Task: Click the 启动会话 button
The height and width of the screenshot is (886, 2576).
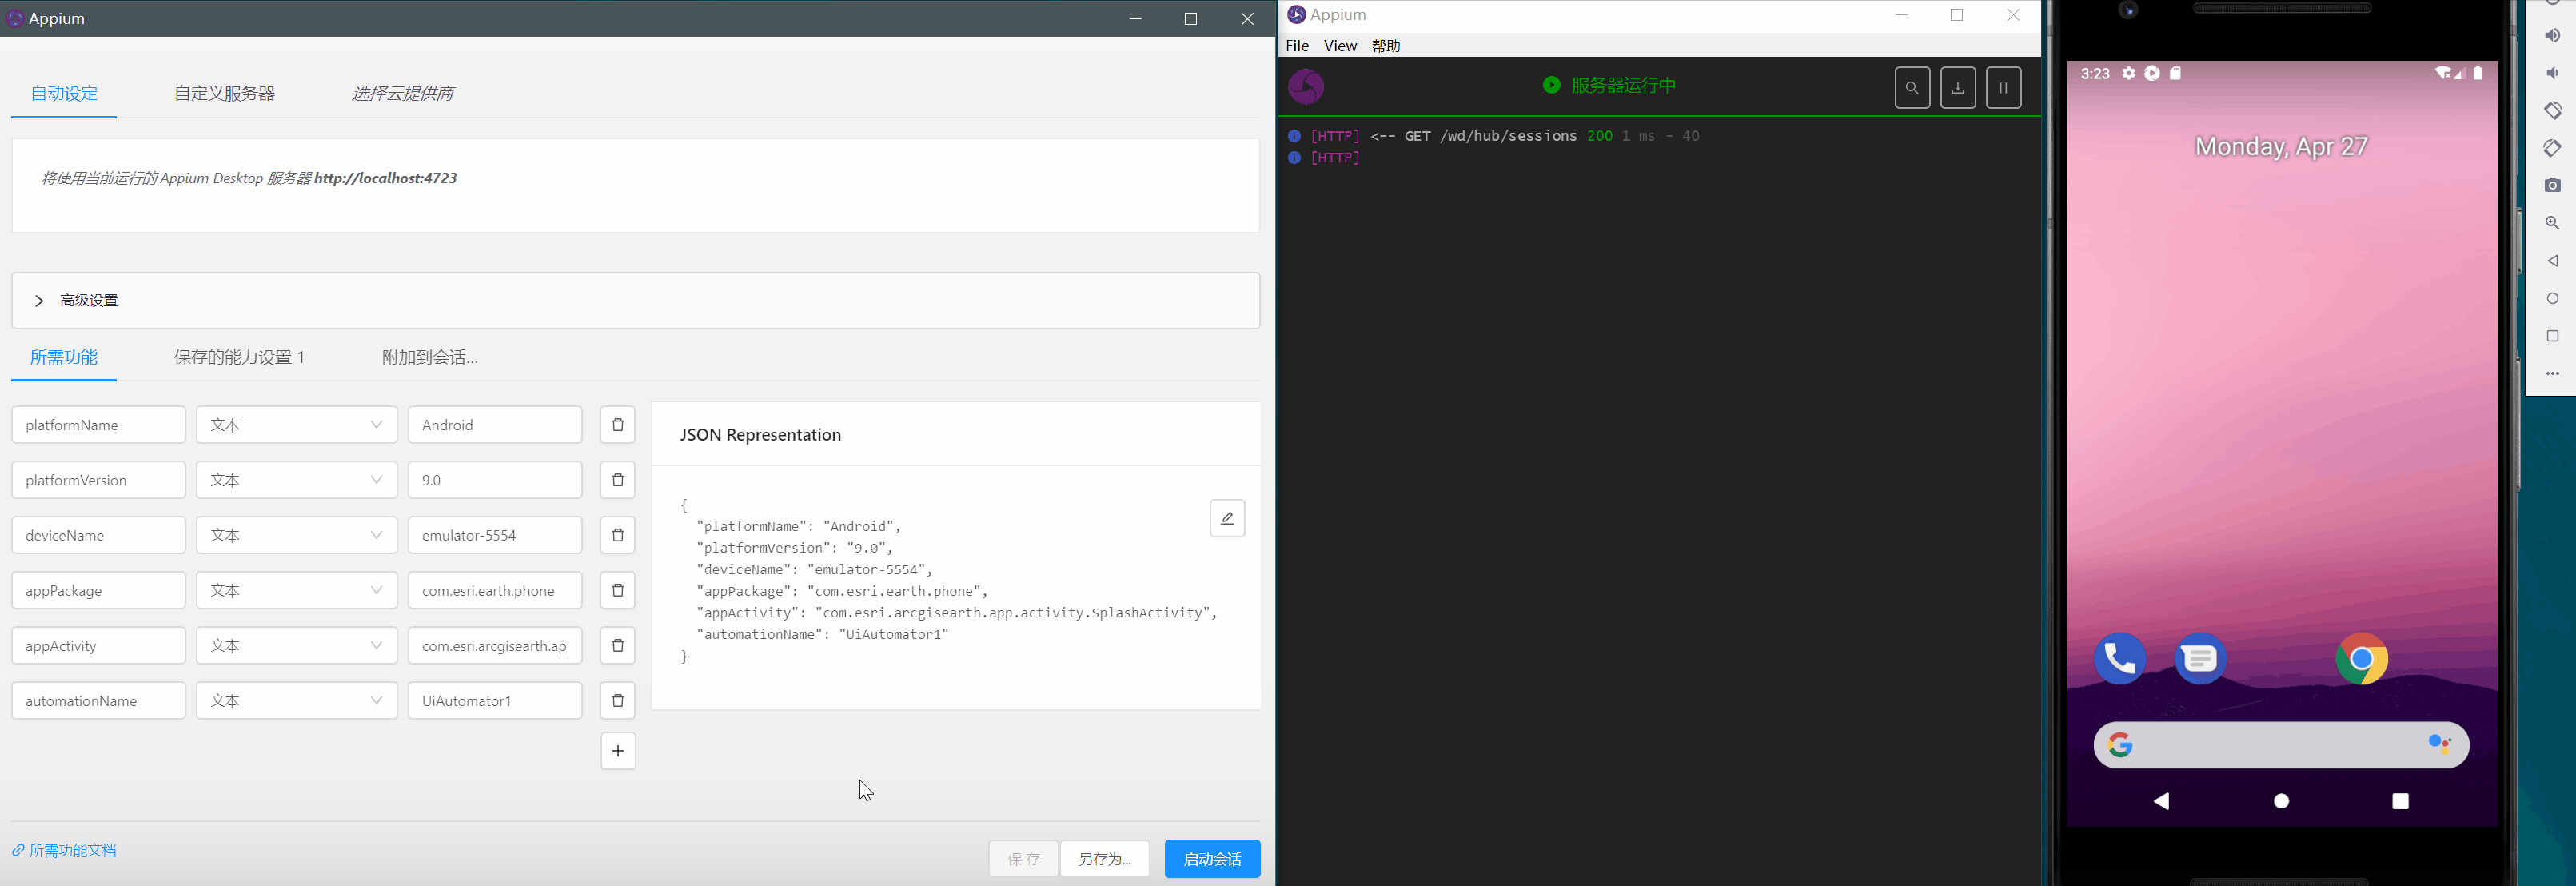Action: [x=1212, y=859]
